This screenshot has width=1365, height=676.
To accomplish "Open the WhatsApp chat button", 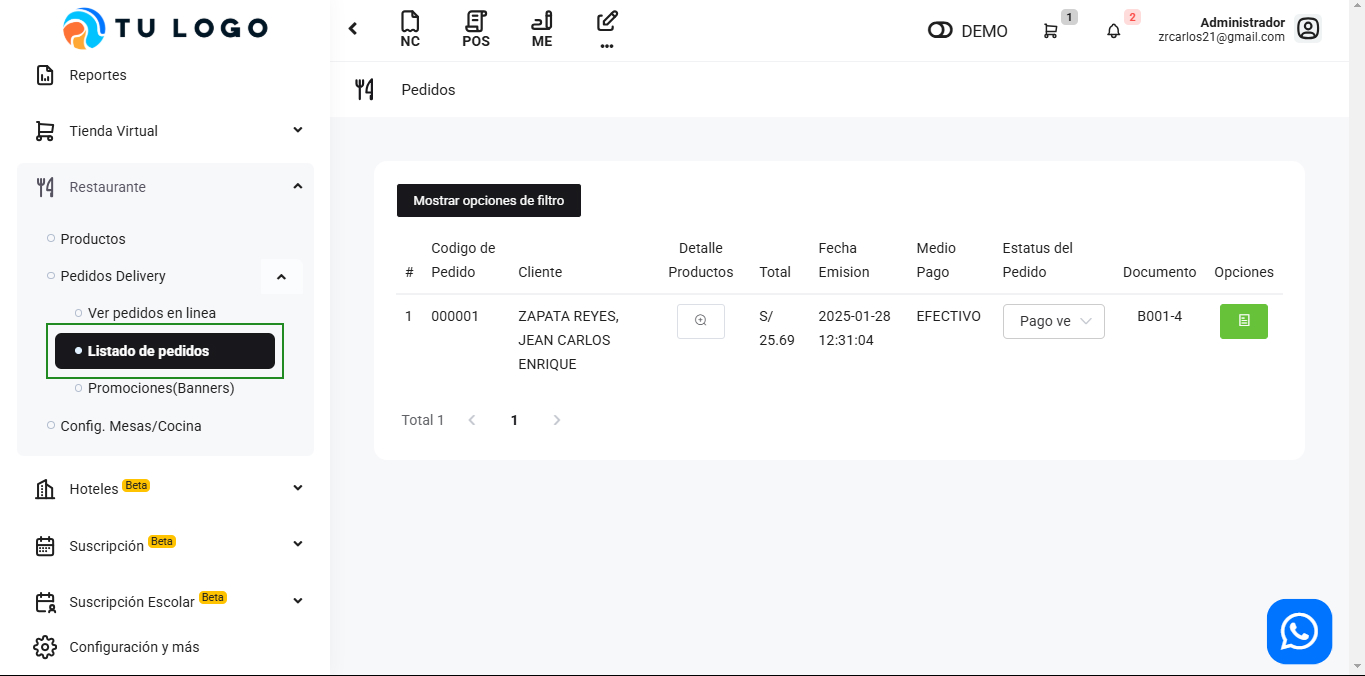I will [1299, 631].
